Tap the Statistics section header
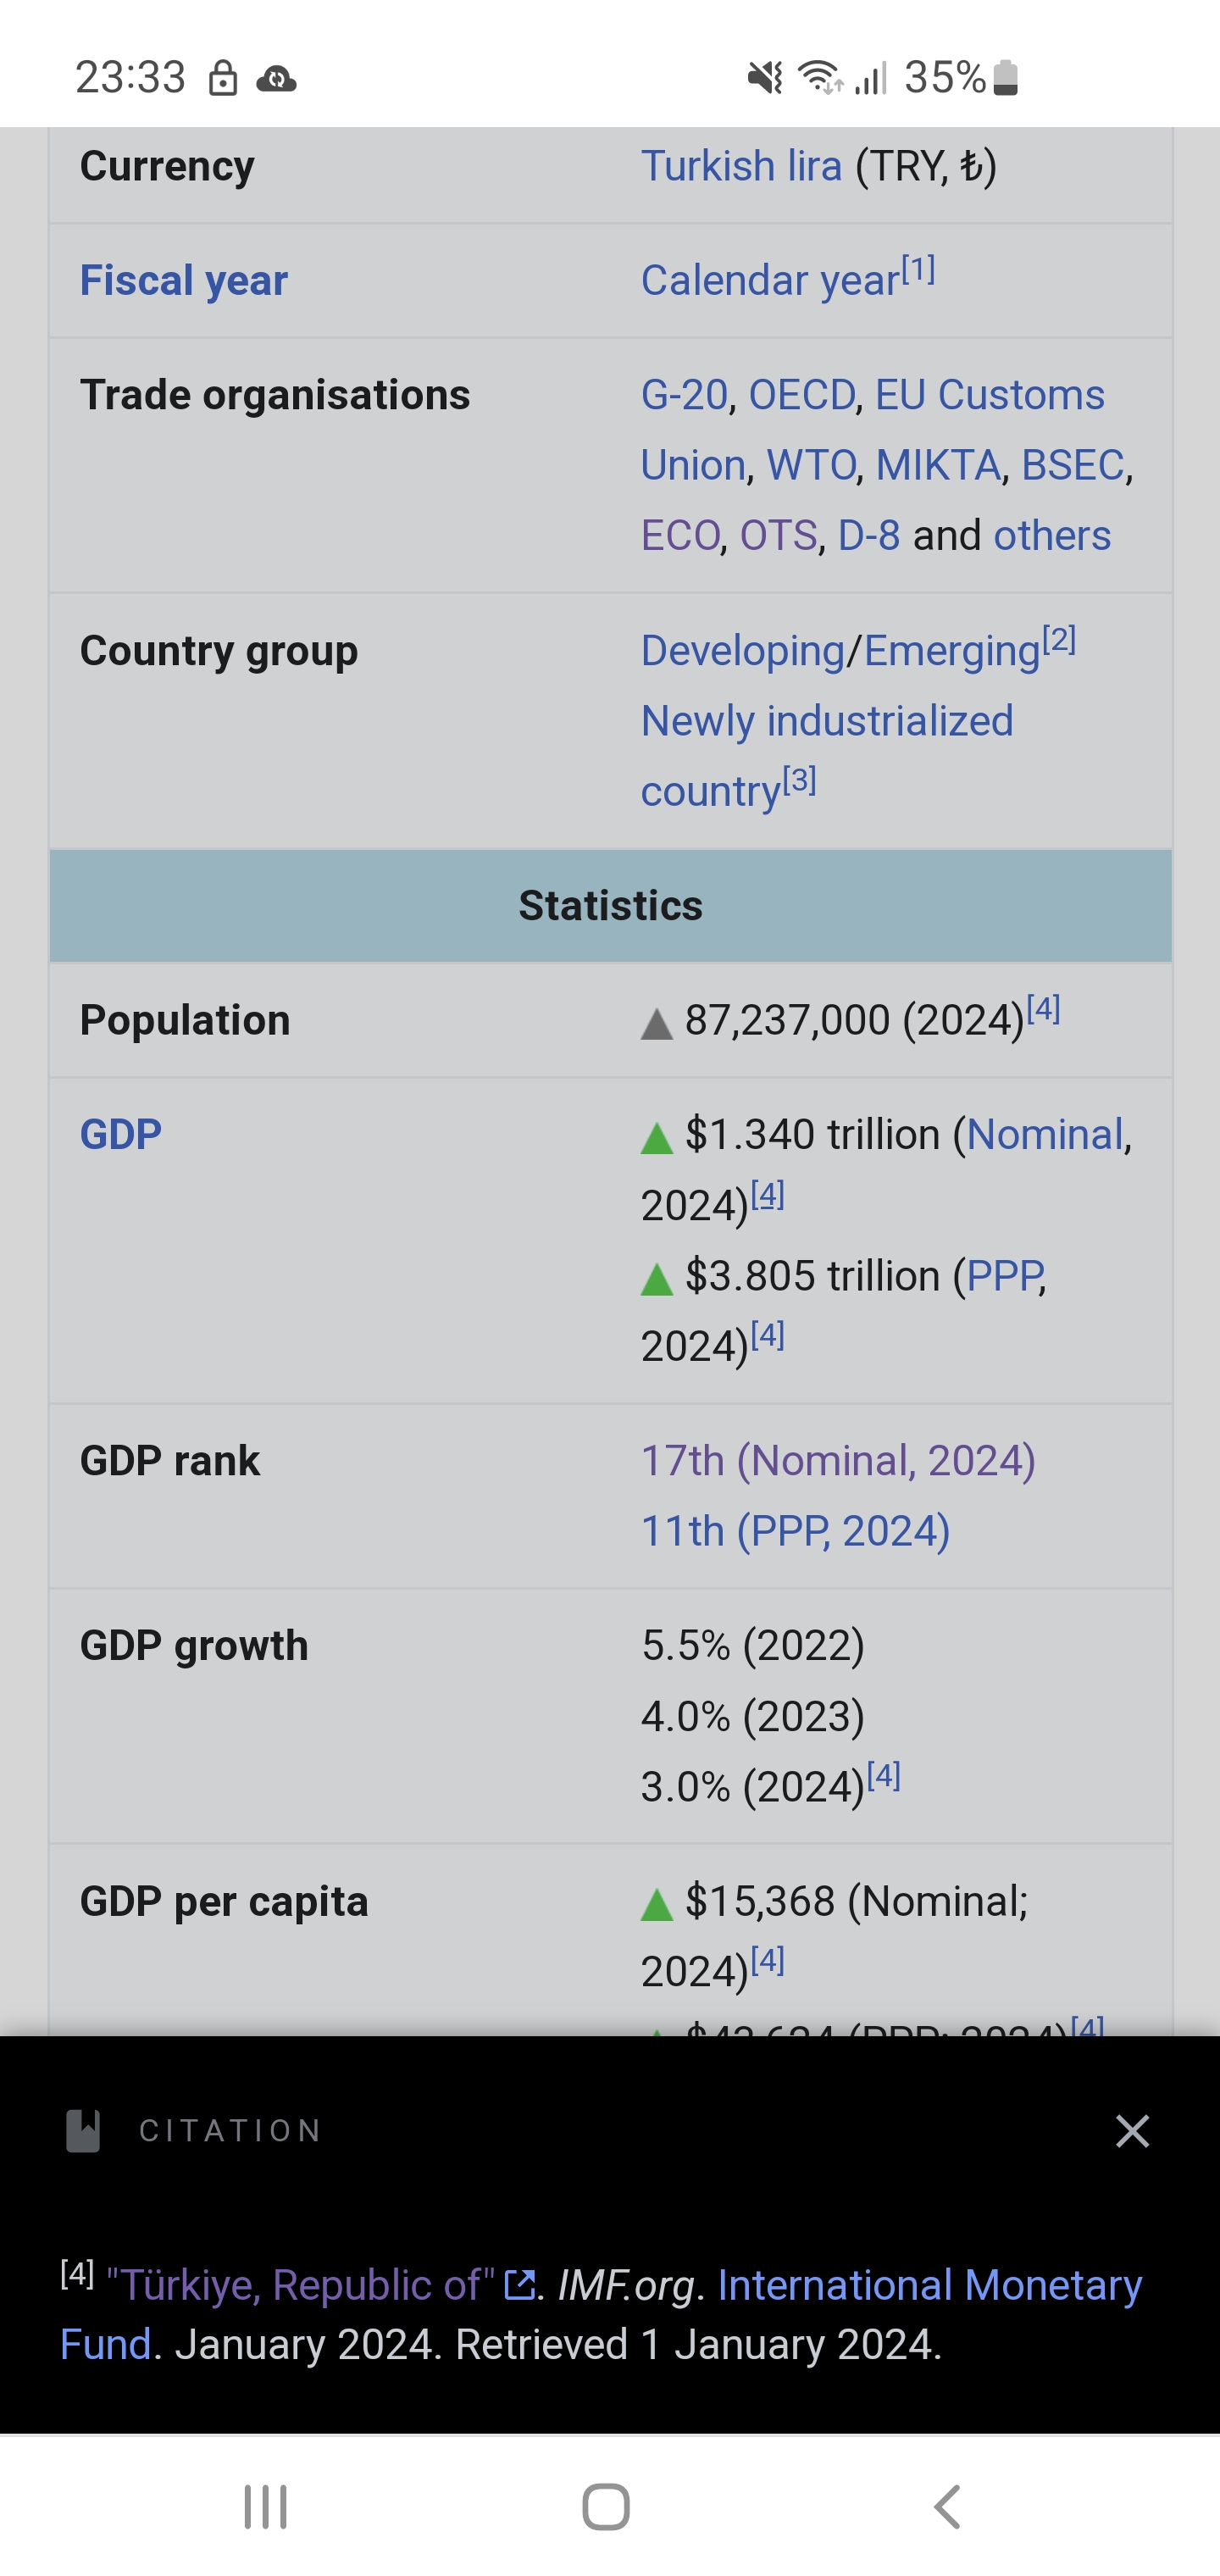 610,906
